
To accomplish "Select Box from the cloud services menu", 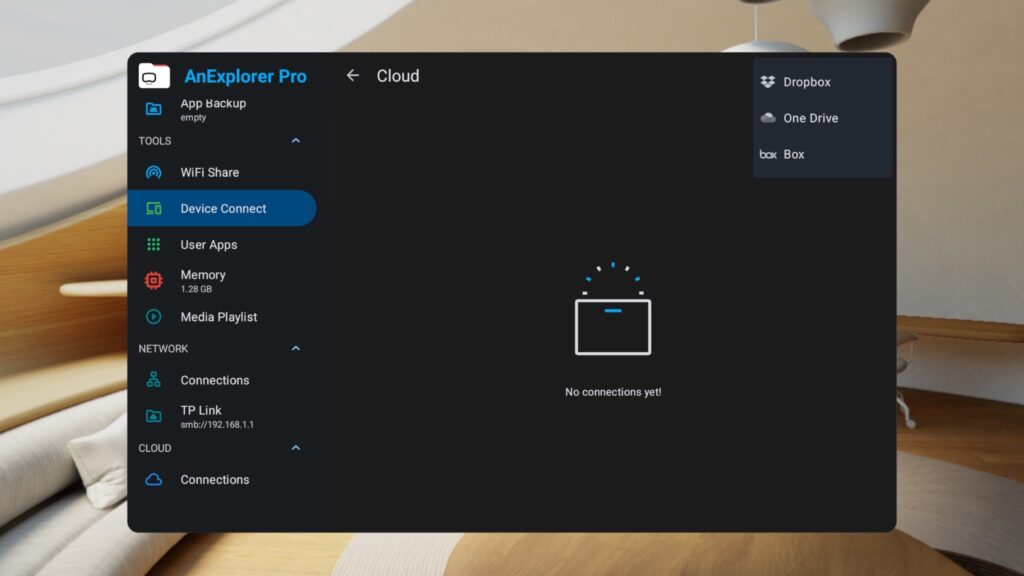I will (795, 154).
